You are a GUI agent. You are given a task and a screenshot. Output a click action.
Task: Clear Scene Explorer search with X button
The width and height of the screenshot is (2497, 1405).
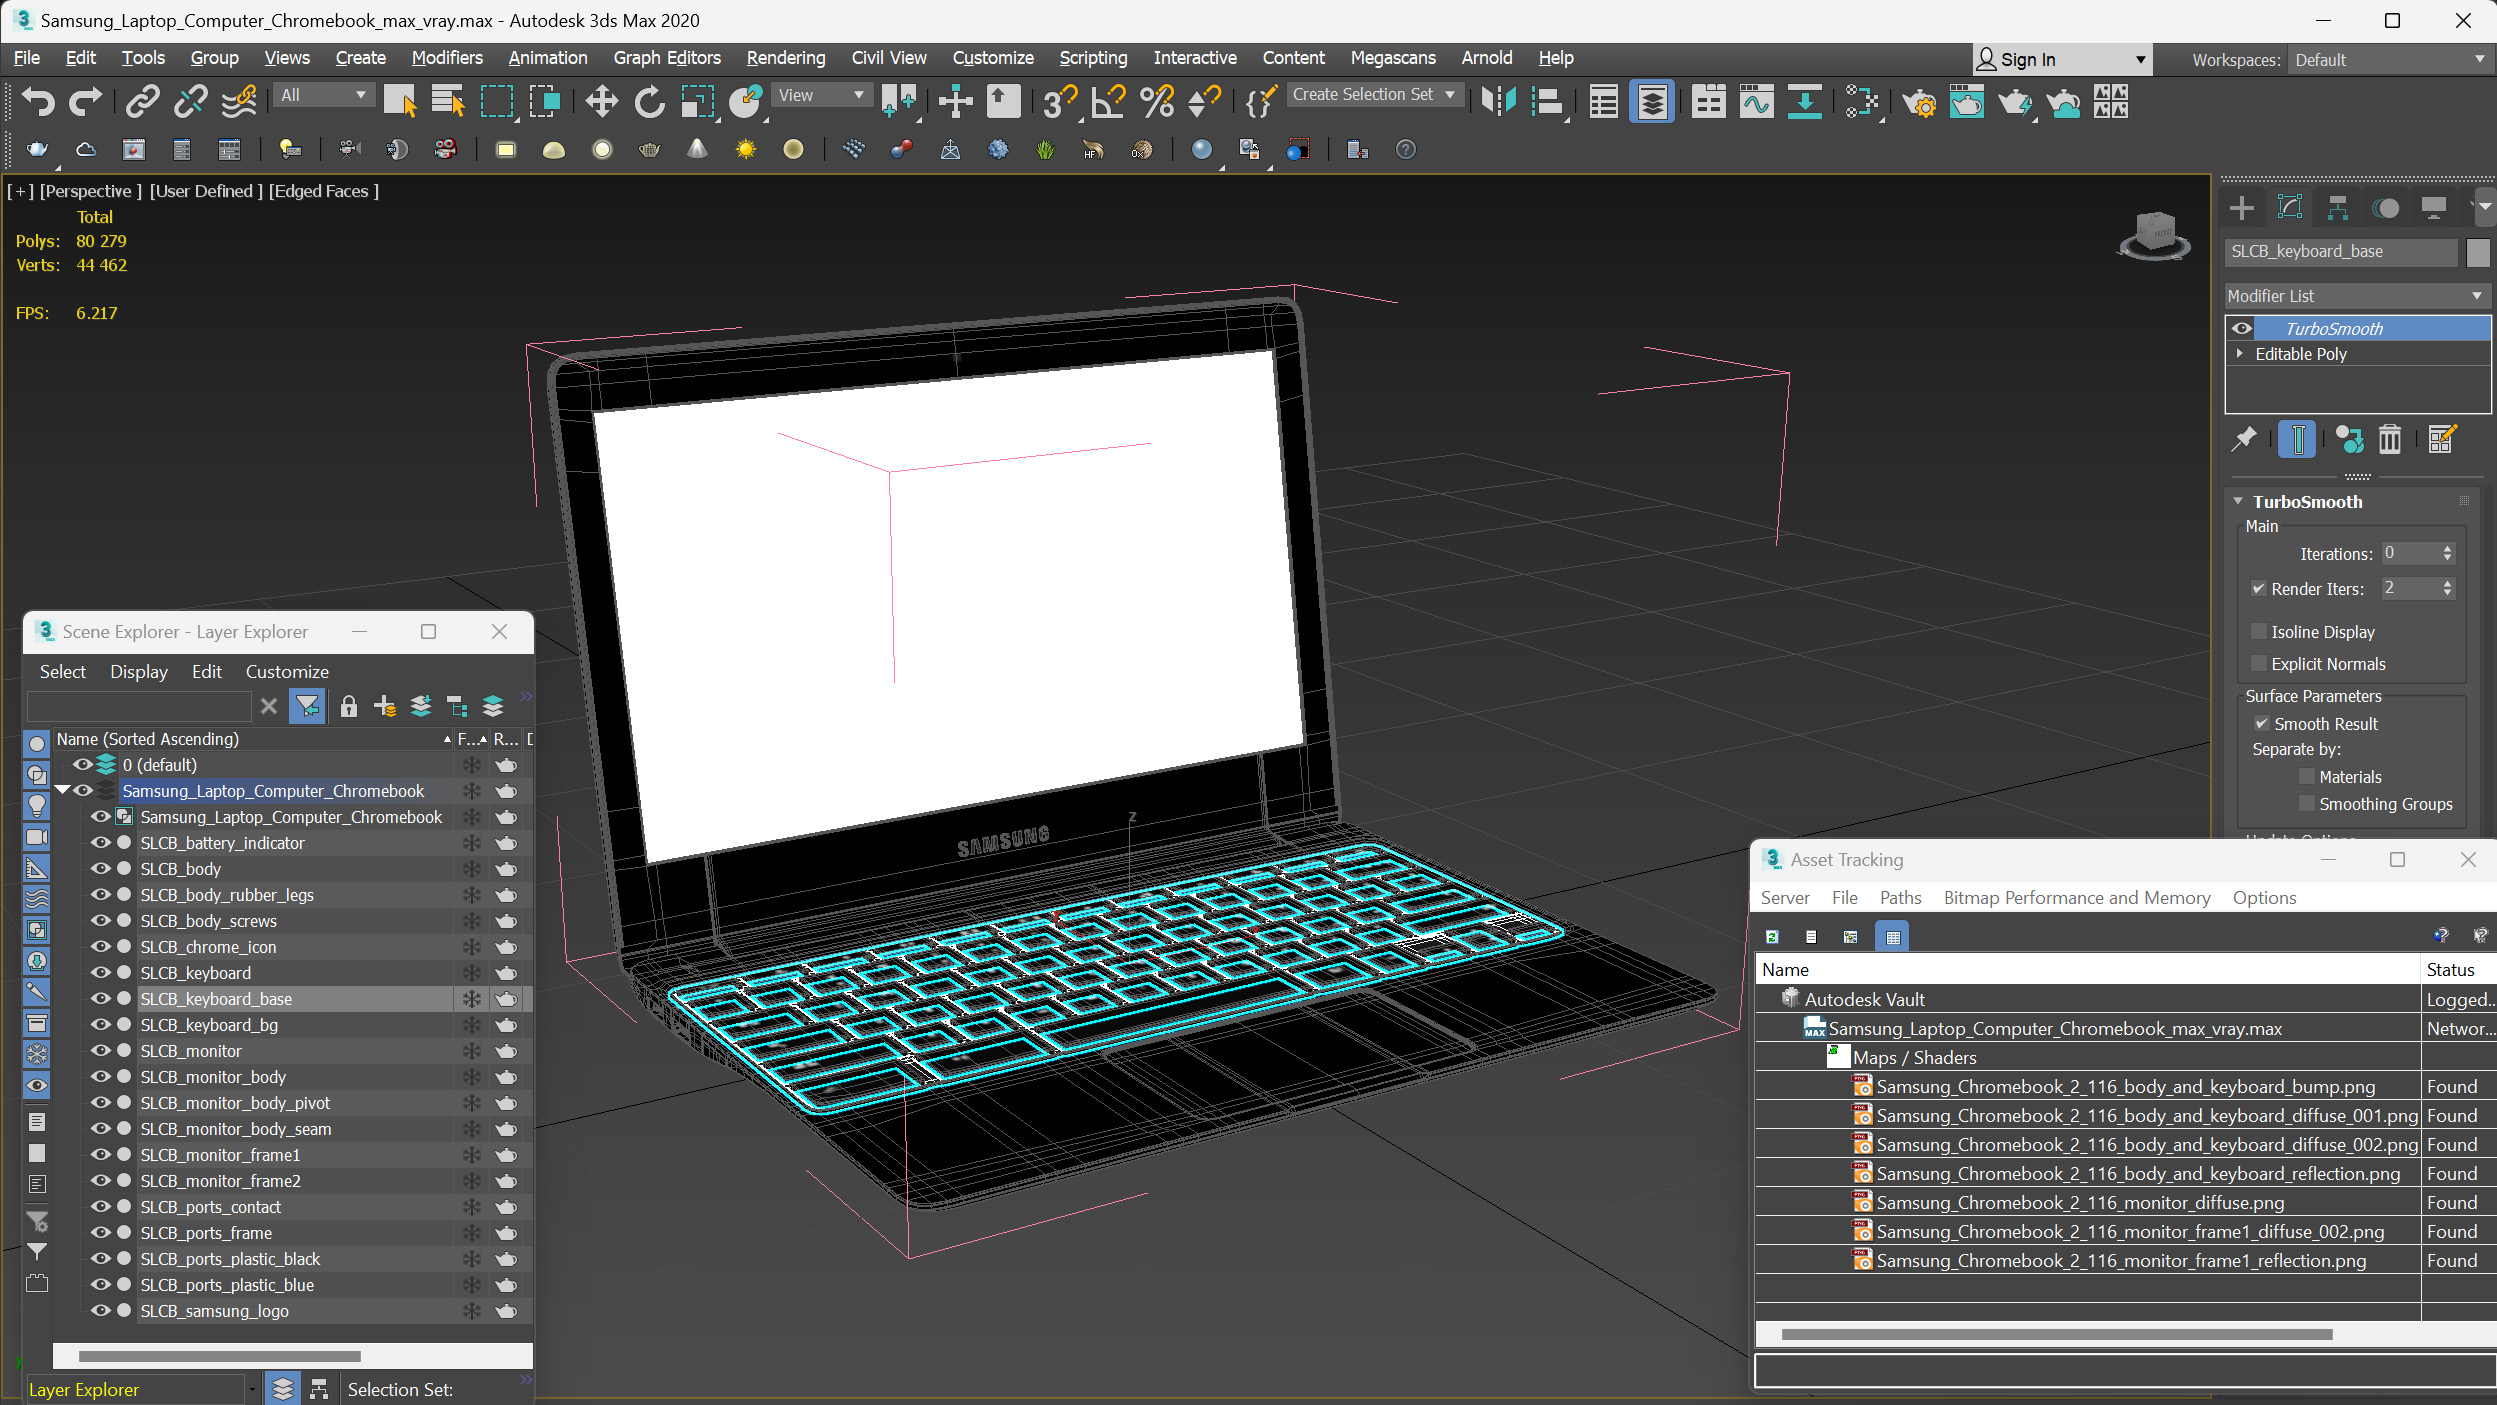tap(268, 707)
